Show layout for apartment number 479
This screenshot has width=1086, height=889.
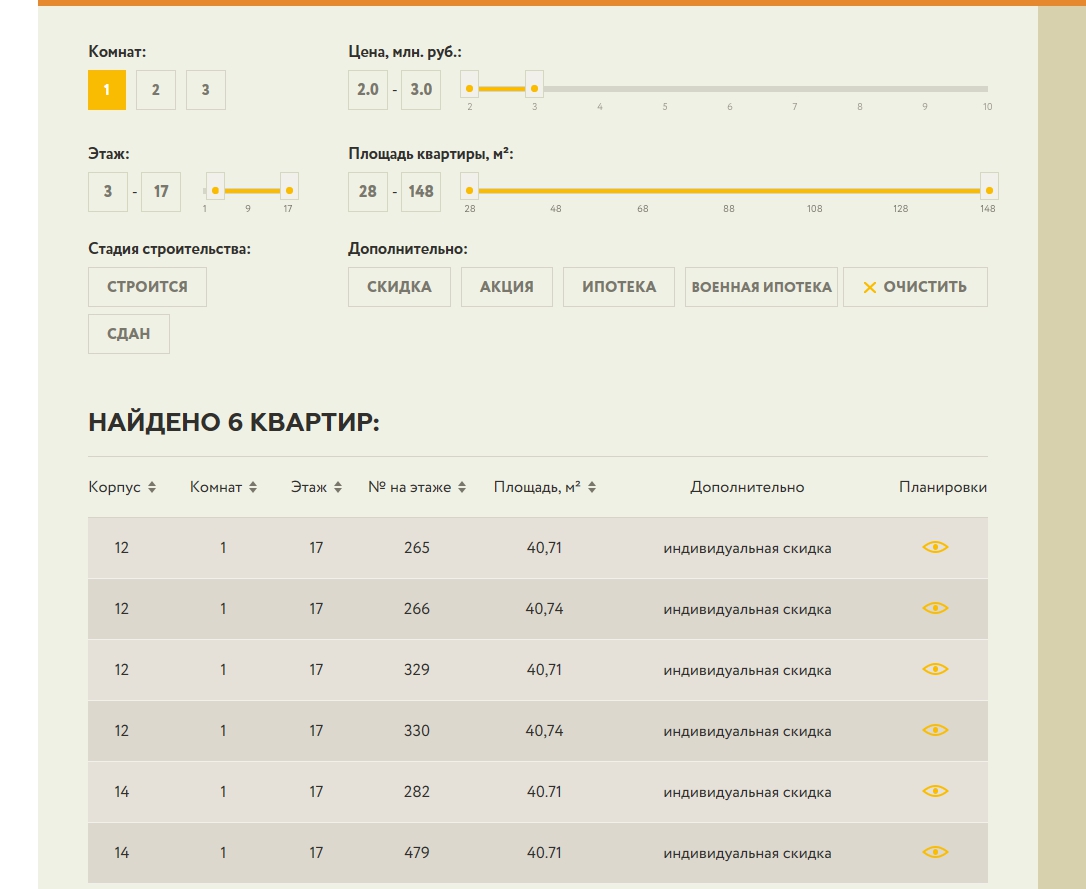pyautogui.click(x=934, y=852)
